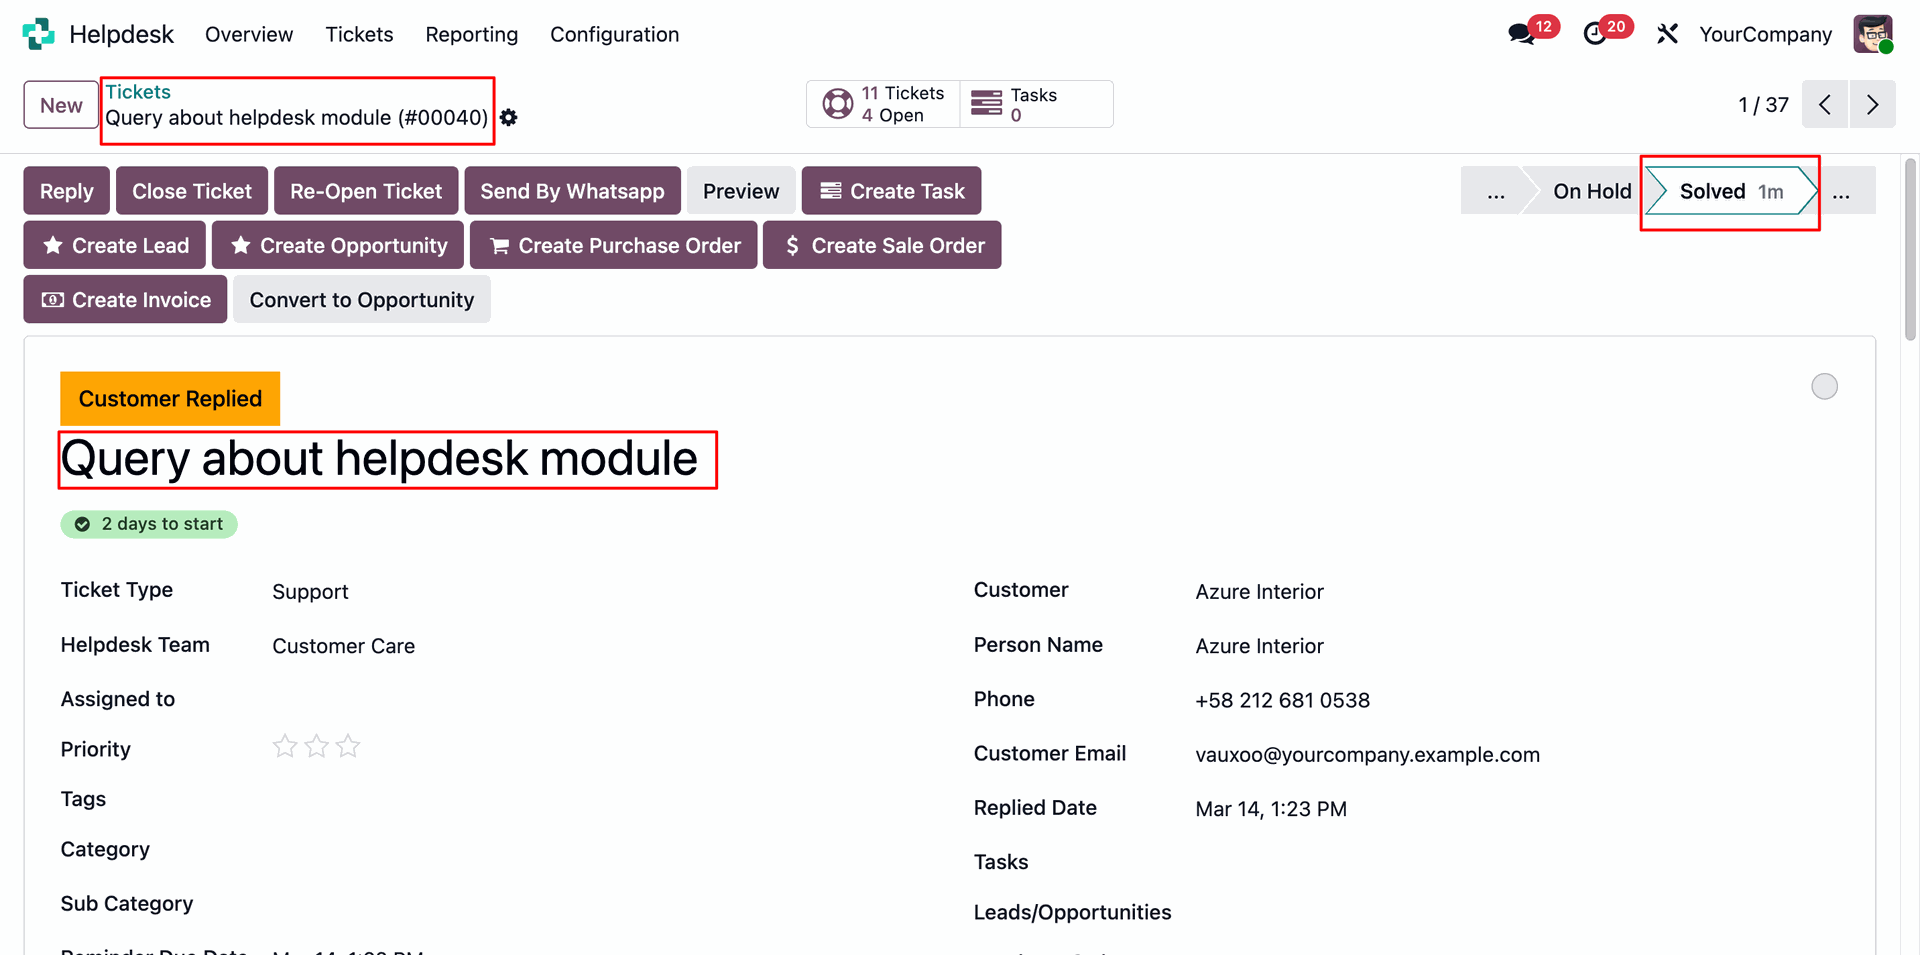
Task: Go to the previous ticket record arrow
Action: pyautogui.click(x=1825, y=105)
